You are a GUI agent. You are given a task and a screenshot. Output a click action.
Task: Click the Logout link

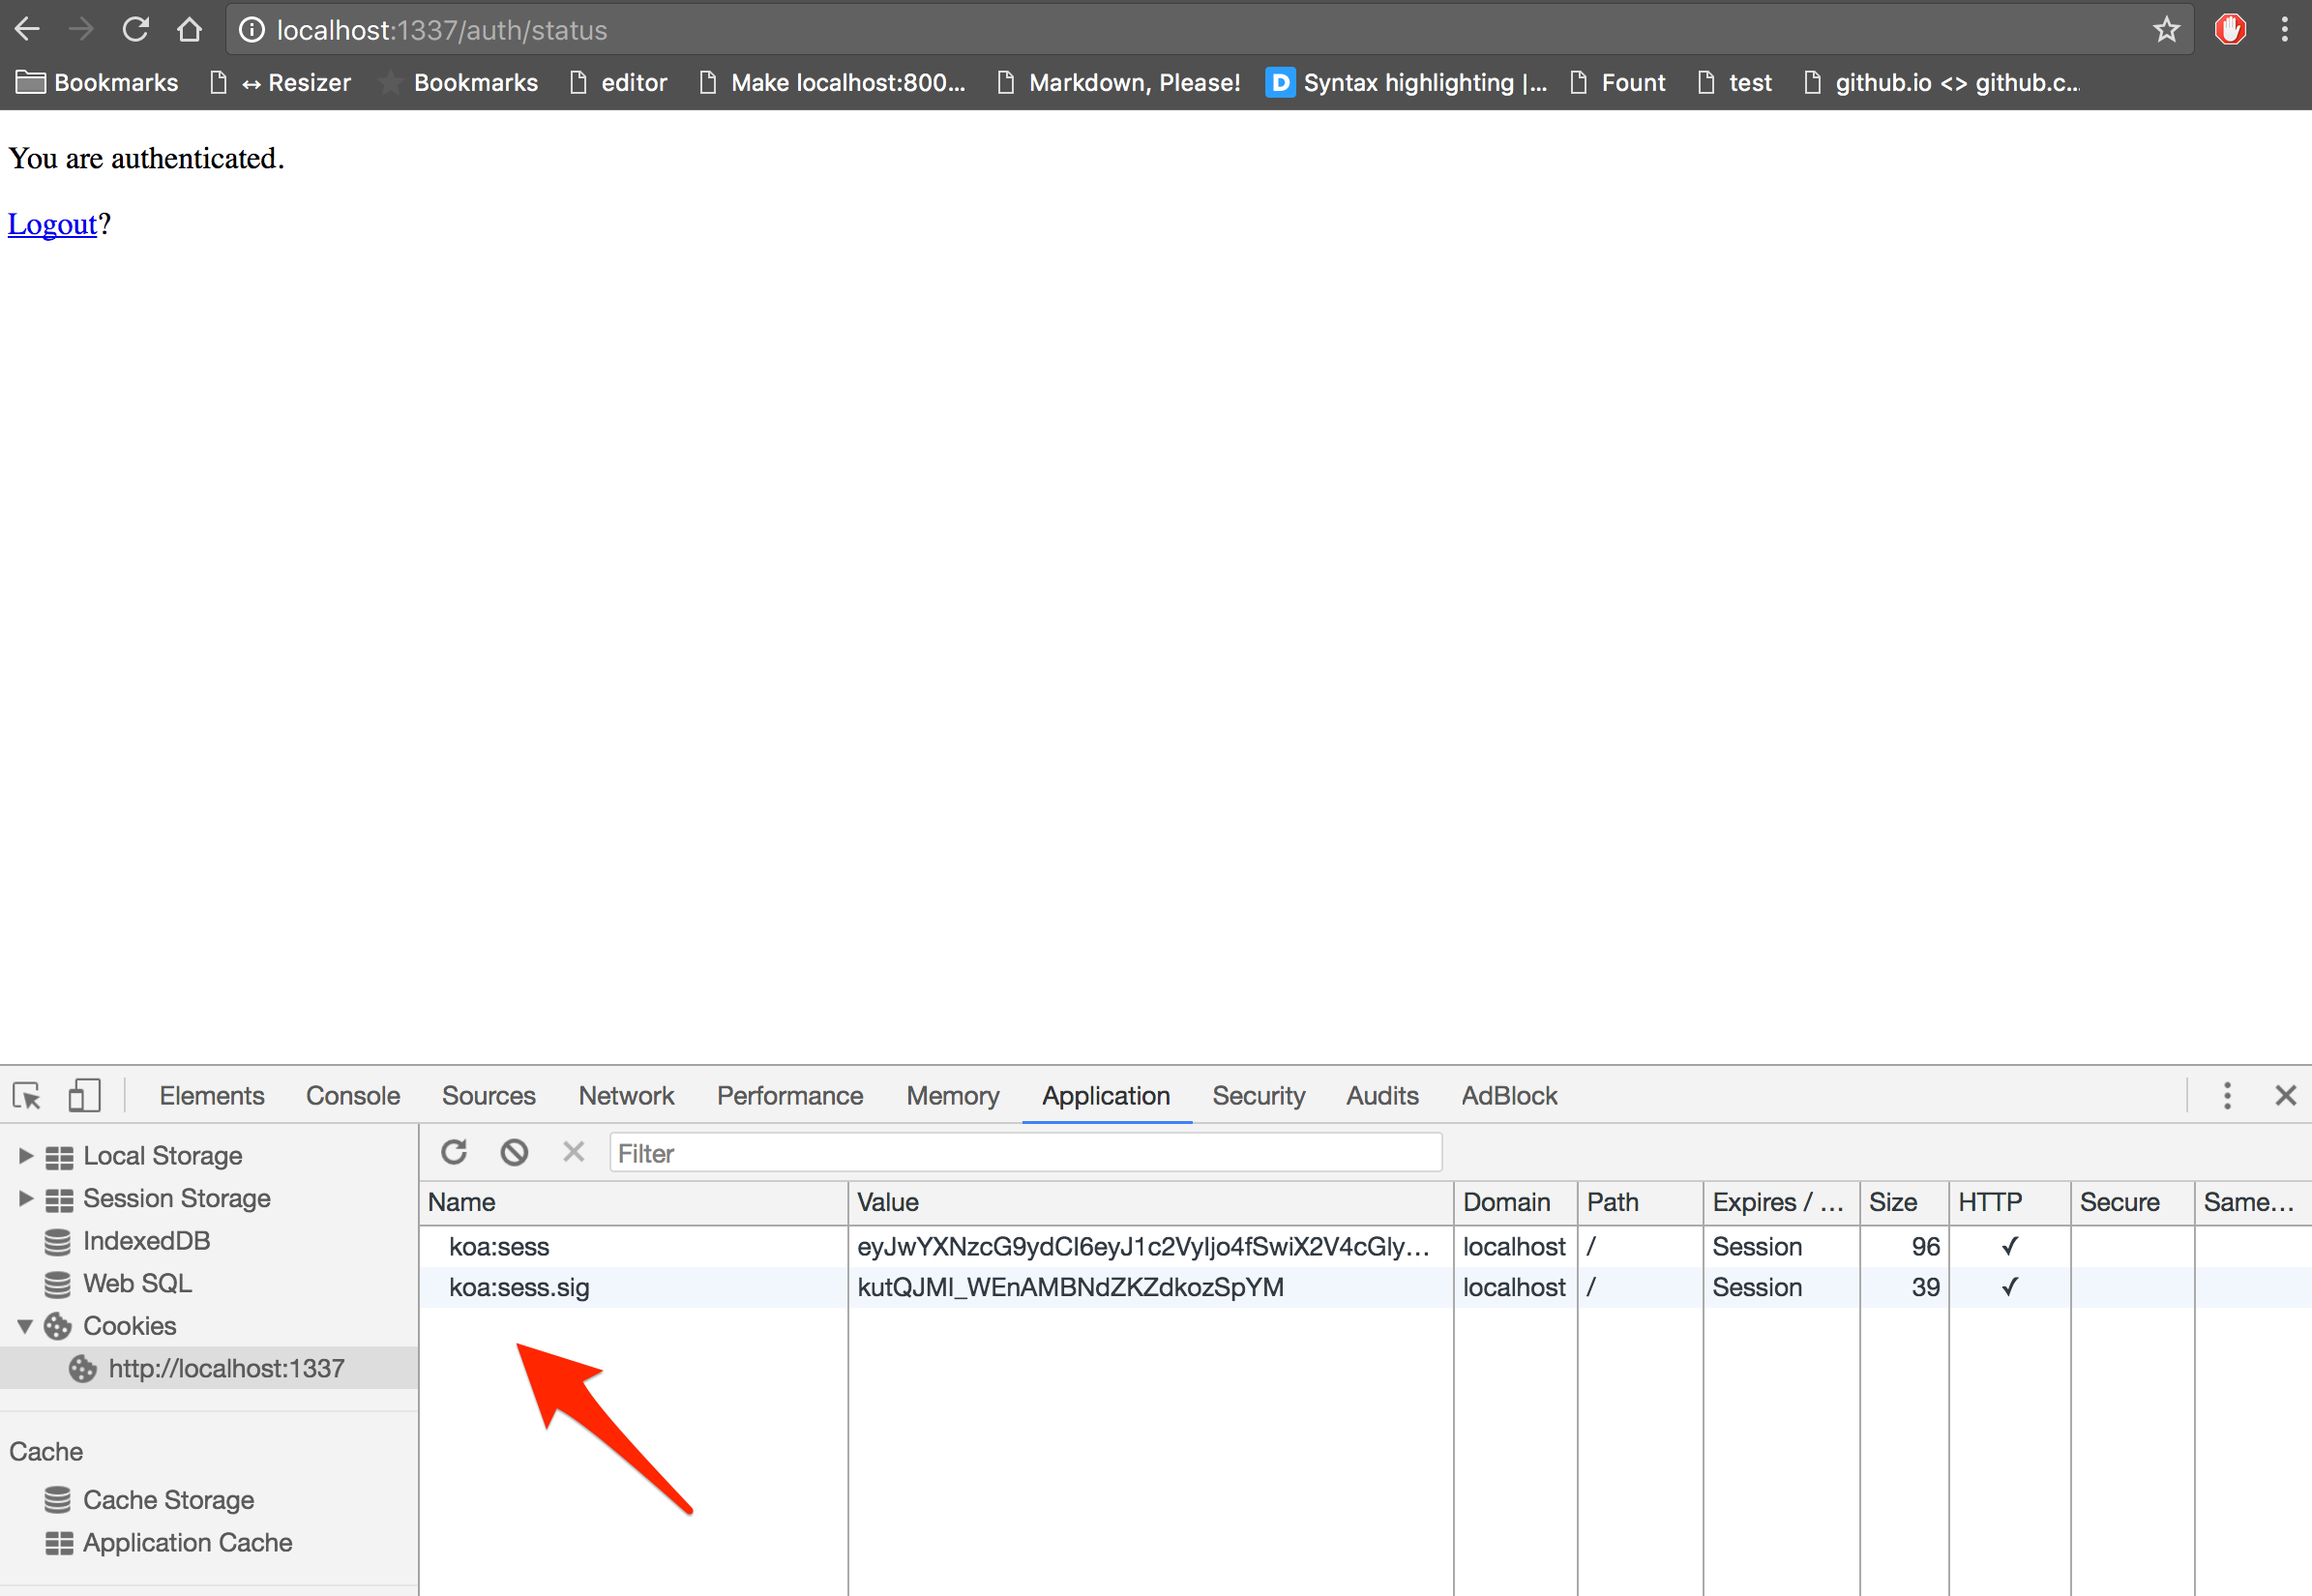(x=52, y=224)
